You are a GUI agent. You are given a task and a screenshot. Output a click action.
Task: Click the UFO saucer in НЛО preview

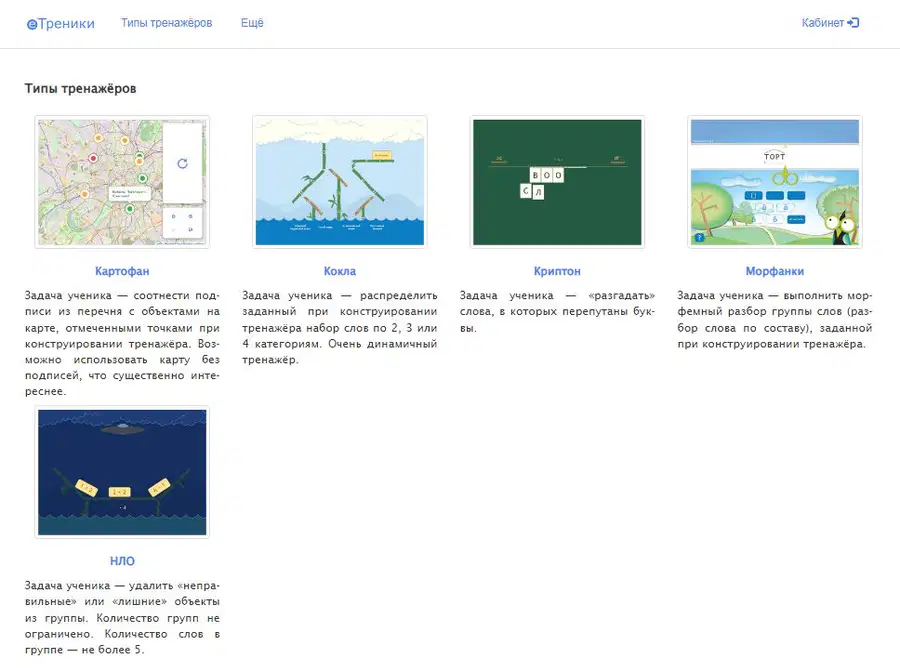pos(122,427)
